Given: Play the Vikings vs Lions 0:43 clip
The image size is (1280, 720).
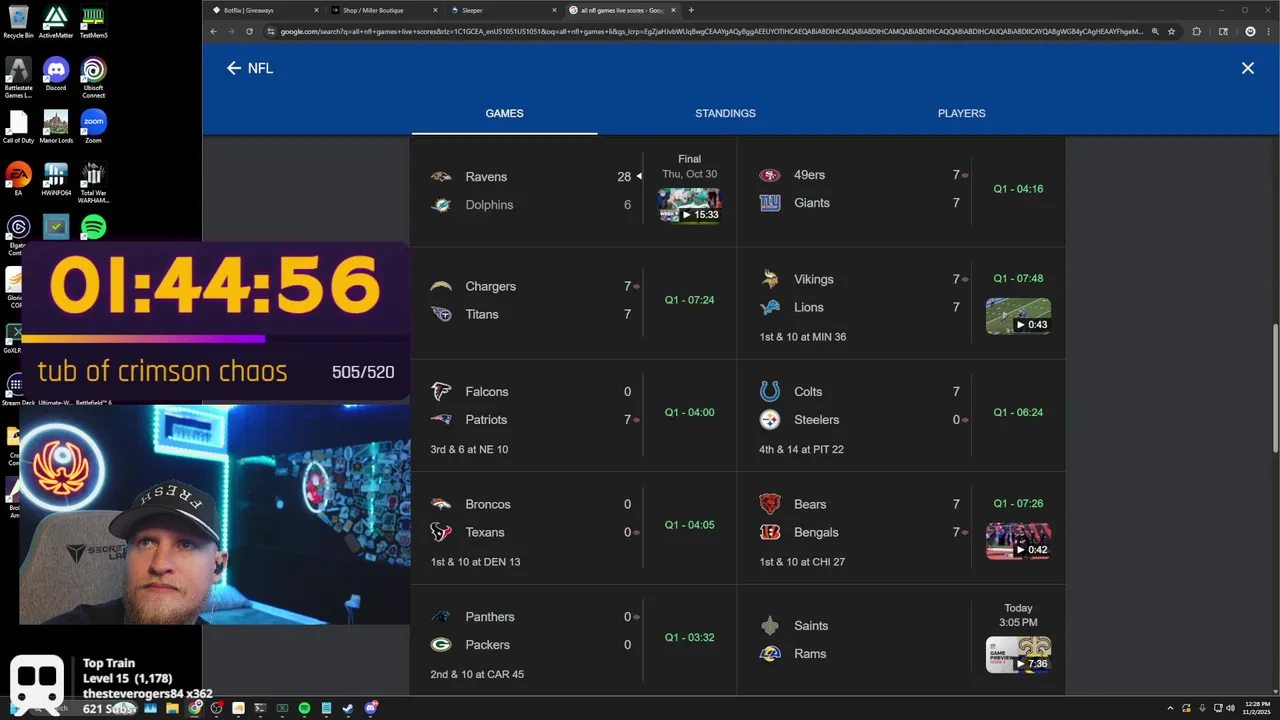Looking at the screenshot, I should coord(1018,316).
